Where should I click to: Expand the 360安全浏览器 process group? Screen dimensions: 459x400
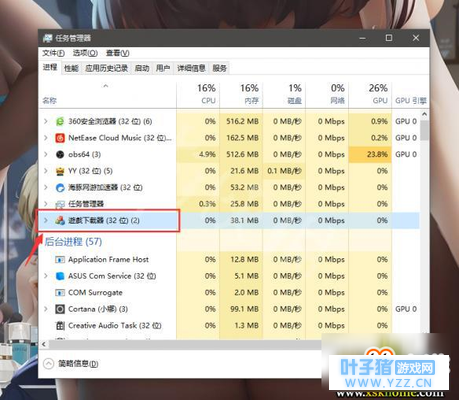(x=46, y=121)
